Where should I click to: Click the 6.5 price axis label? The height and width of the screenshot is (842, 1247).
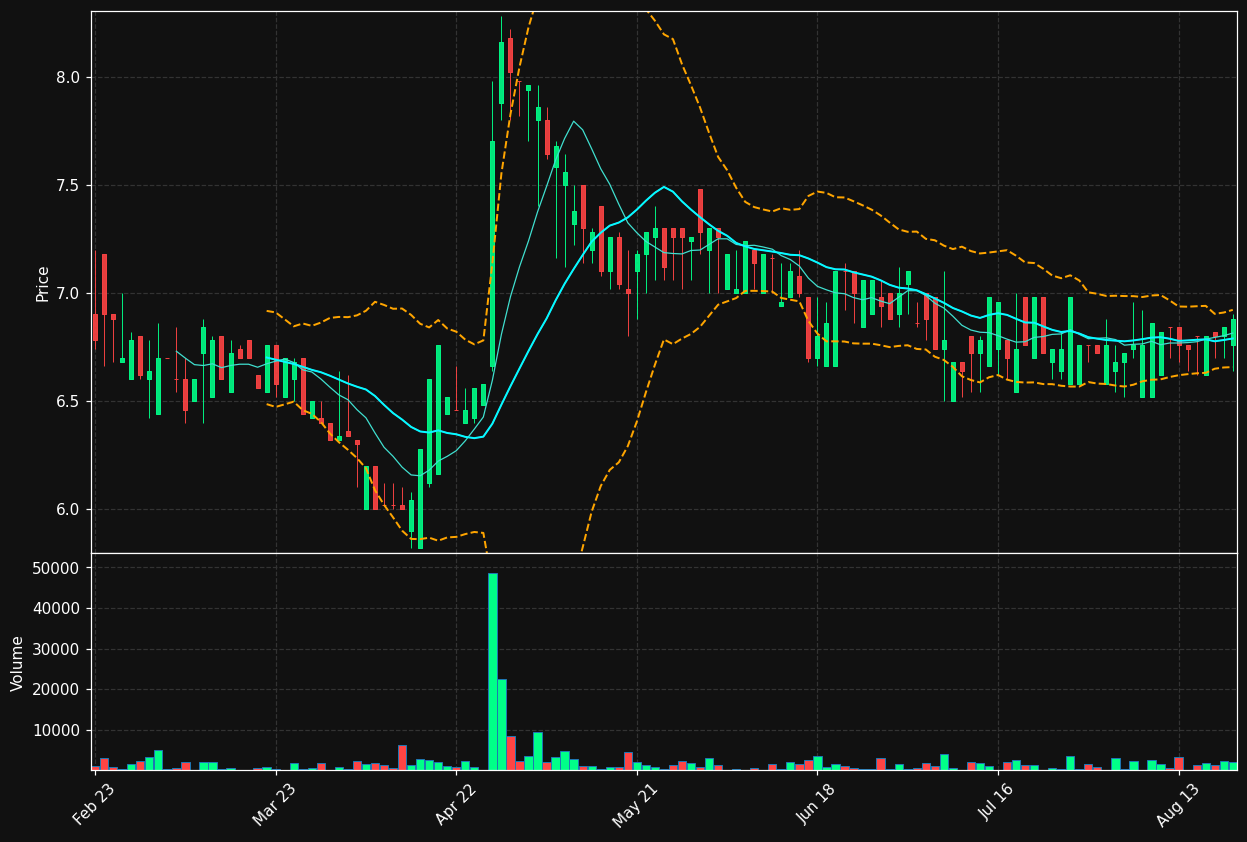click(x=68, y=402)
